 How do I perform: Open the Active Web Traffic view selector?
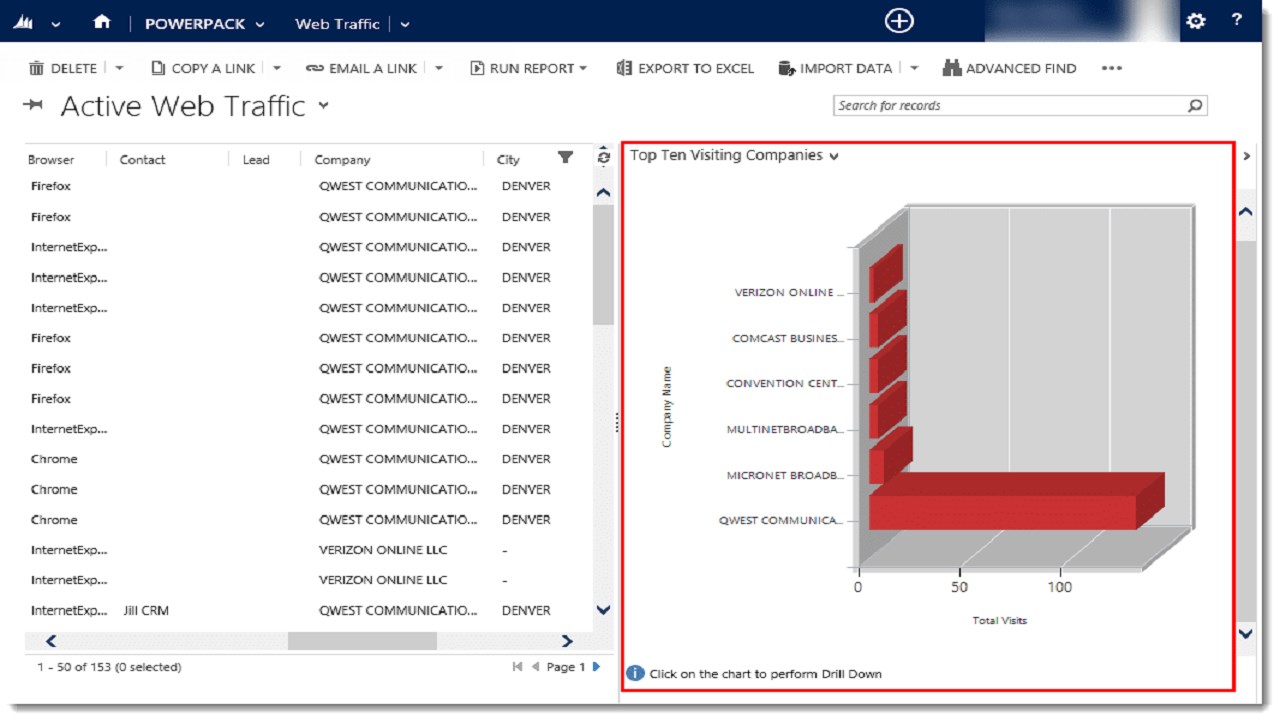pyautogui.click(x=323, y=105)
